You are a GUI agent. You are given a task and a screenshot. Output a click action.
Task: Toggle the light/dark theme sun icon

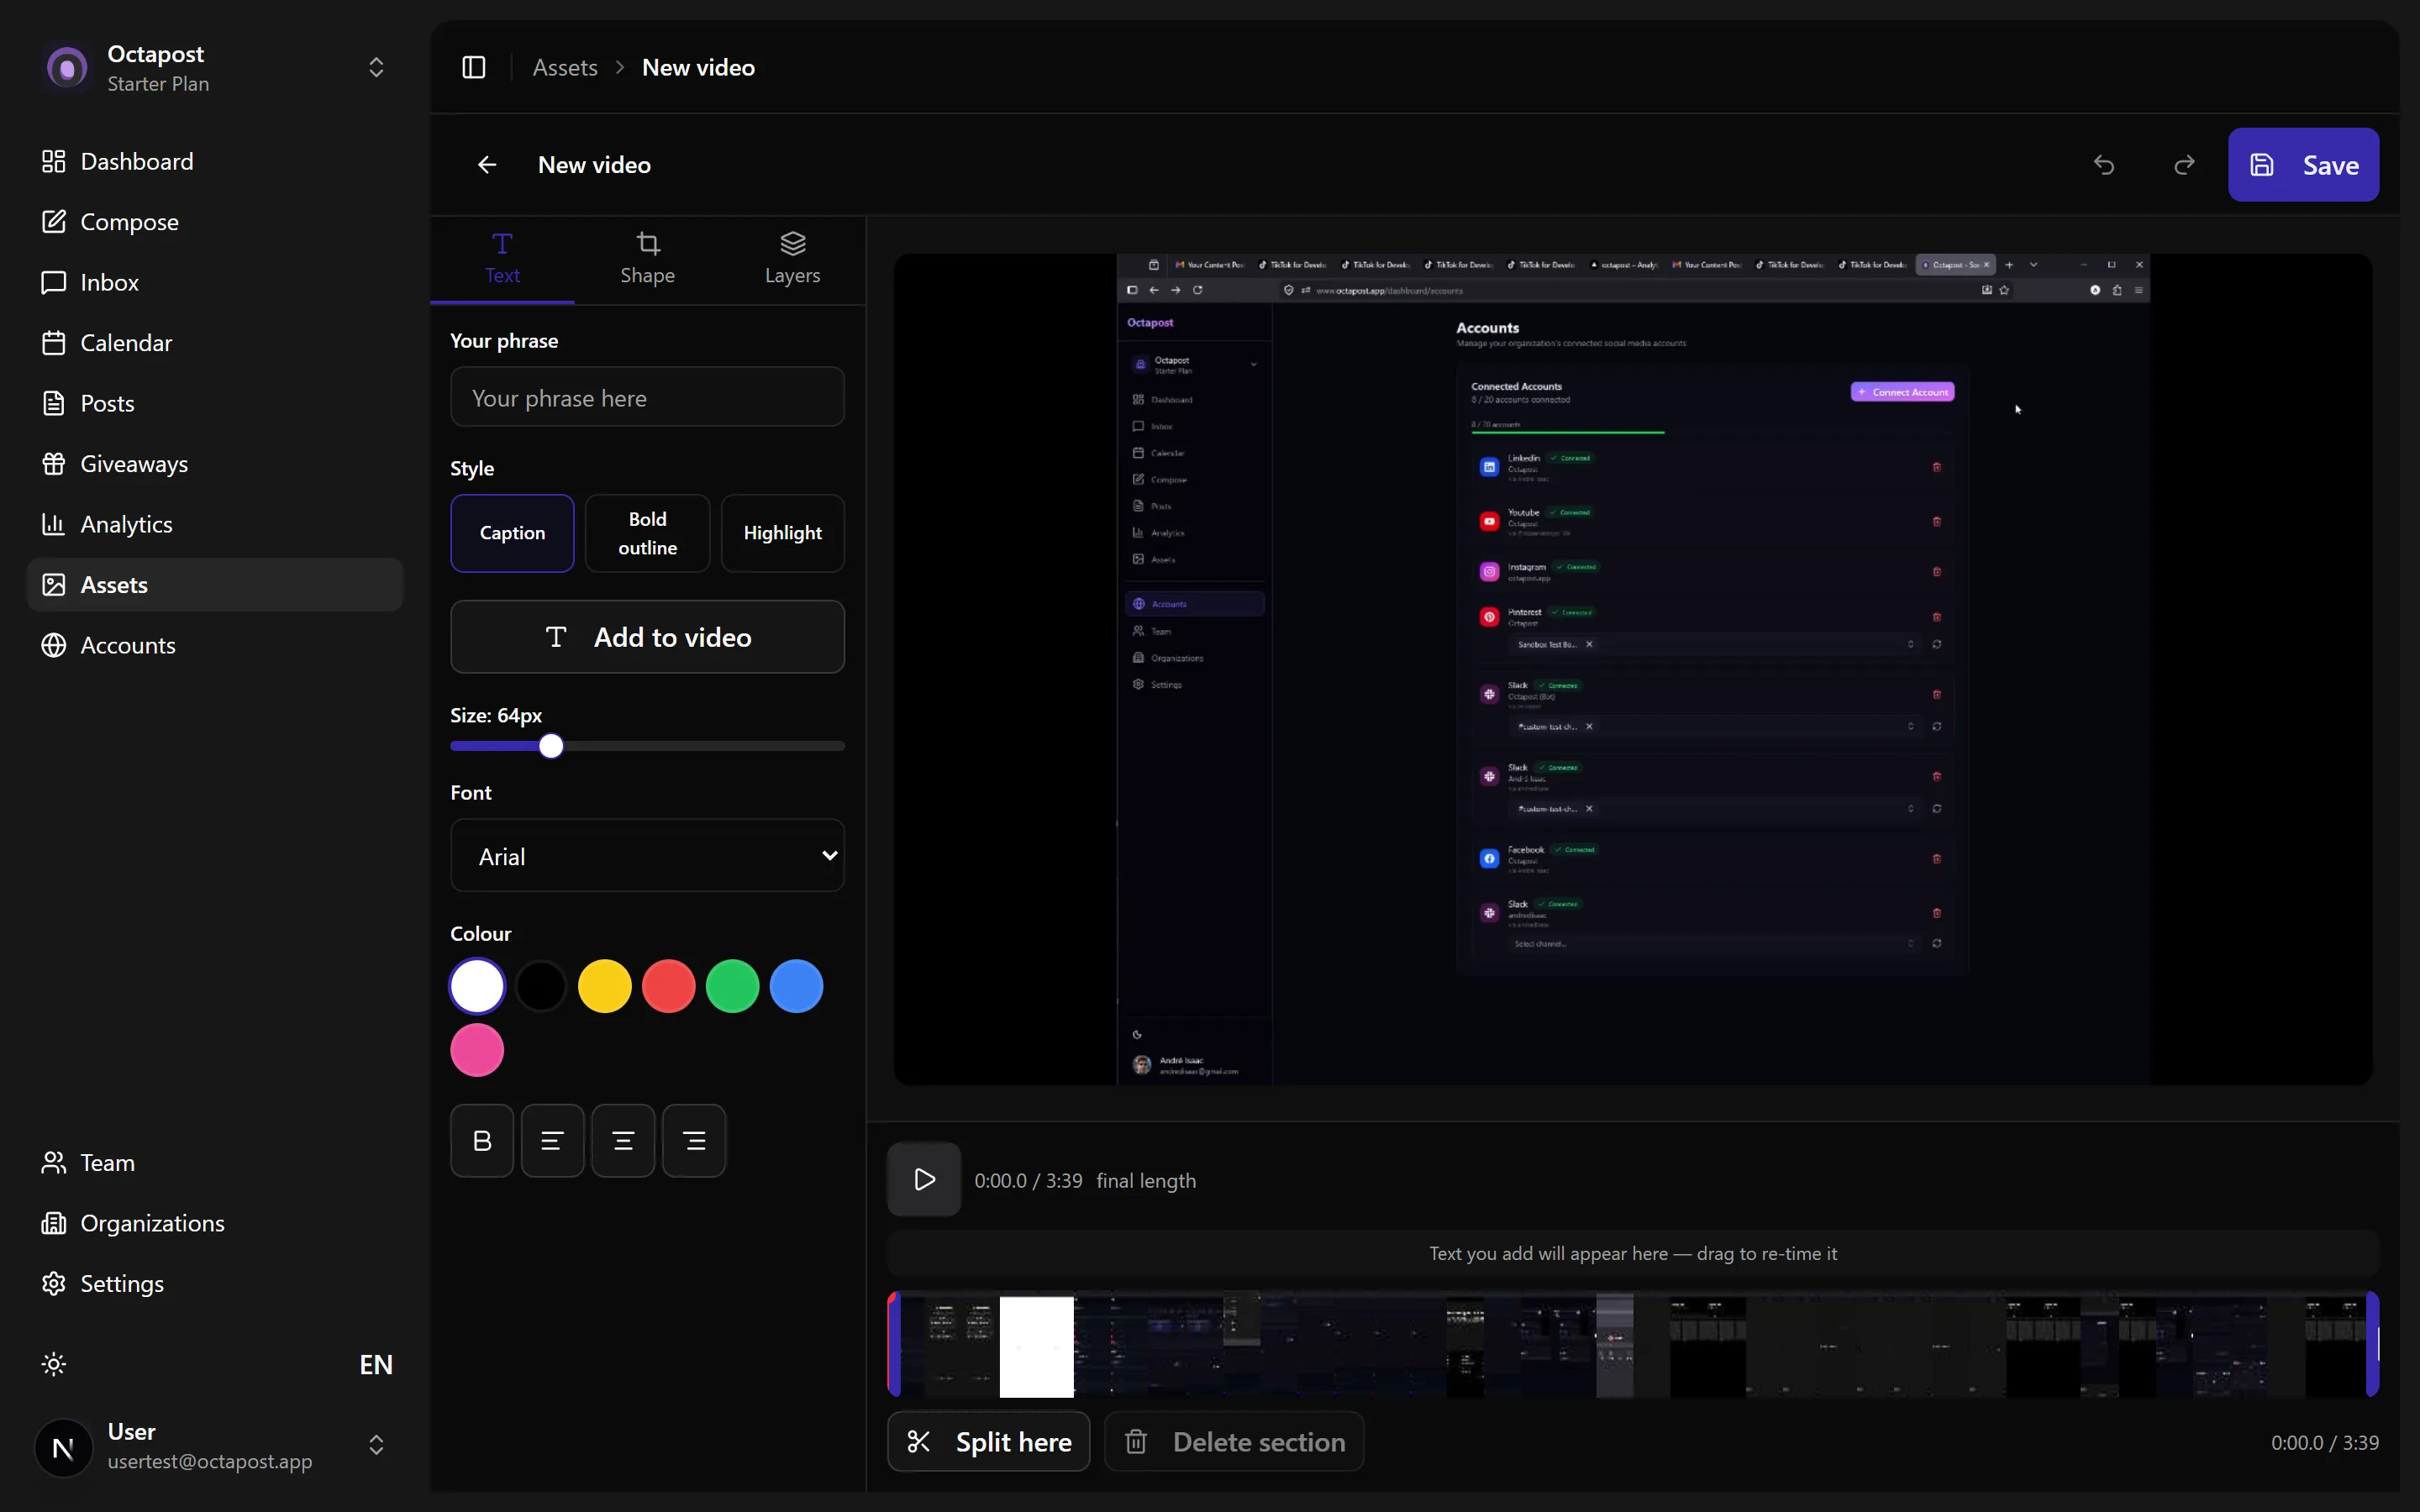click(54, 1364)
